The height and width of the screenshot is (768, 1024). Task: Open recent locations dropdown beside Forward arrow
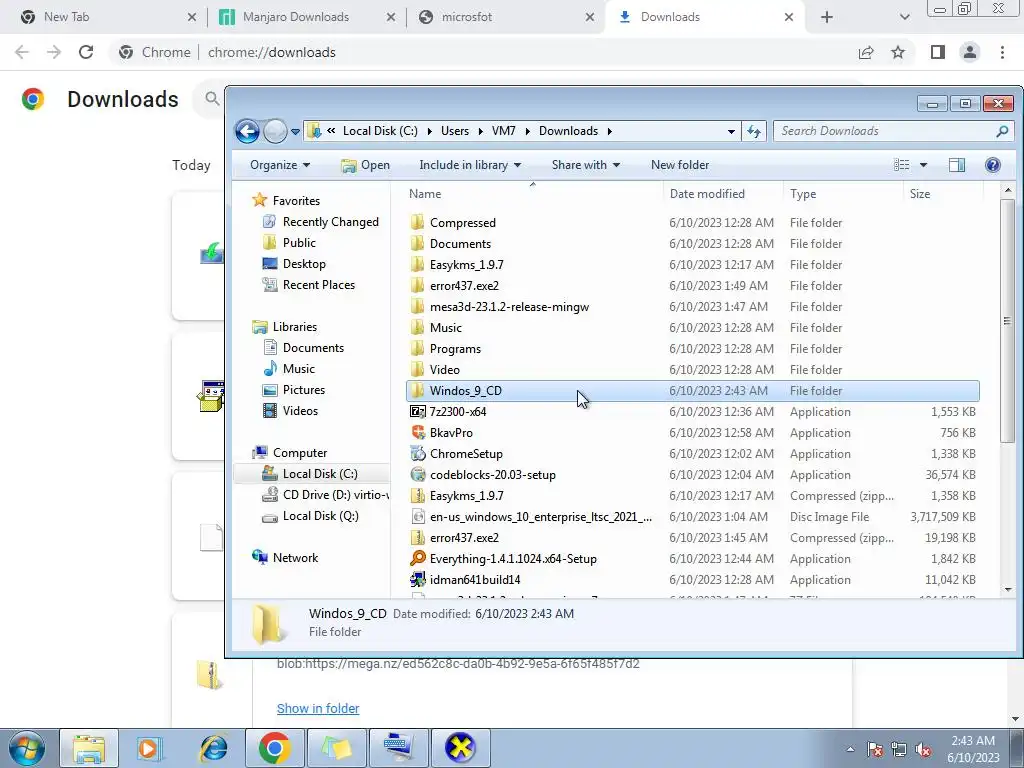click(295, 132)
